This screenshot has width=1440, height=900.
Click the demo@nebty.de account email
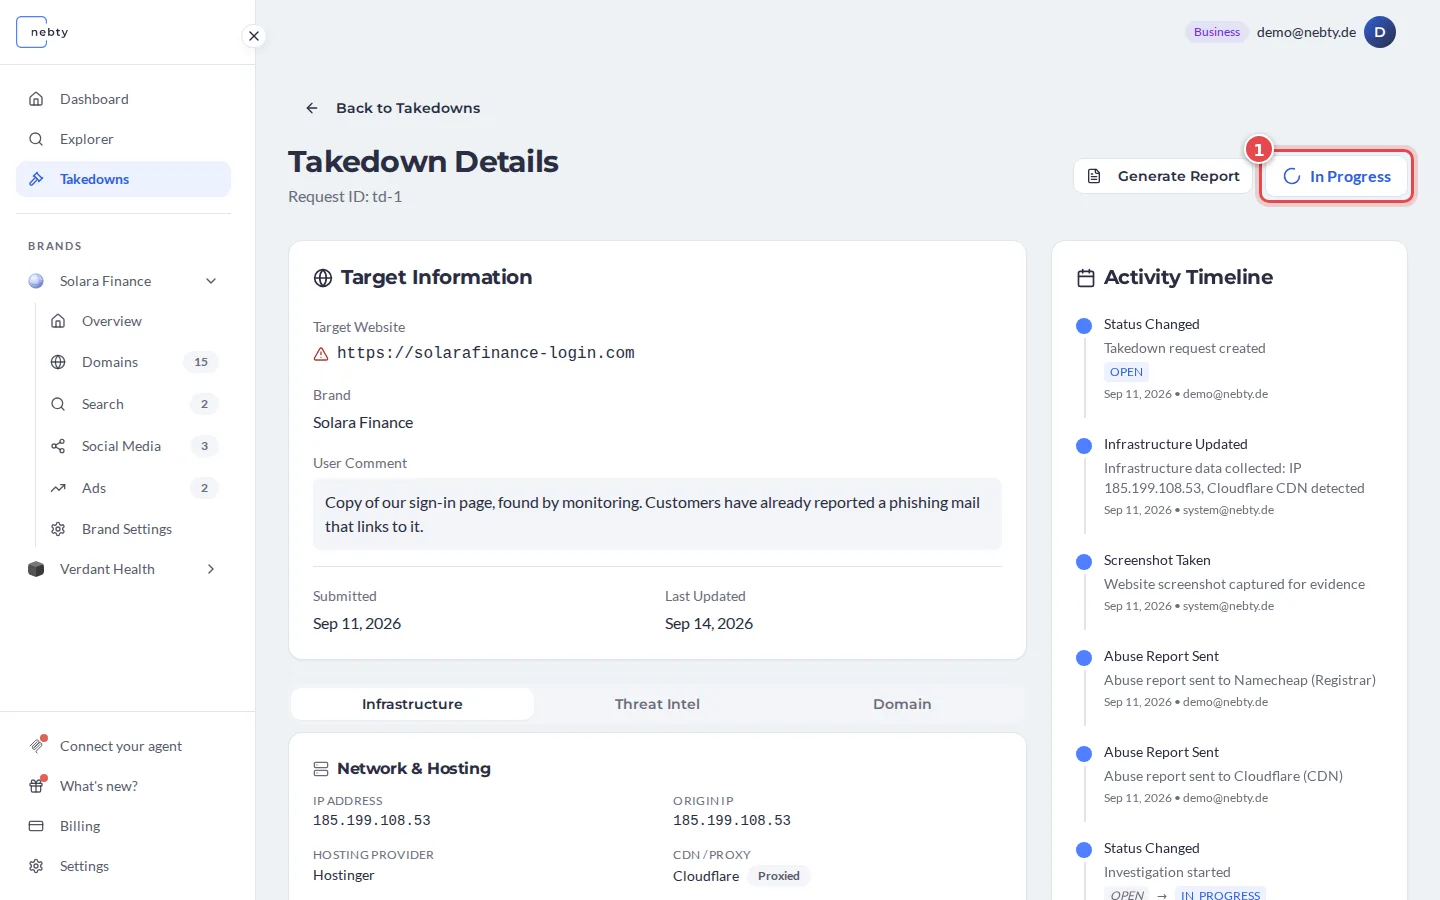click(1306, 32)
